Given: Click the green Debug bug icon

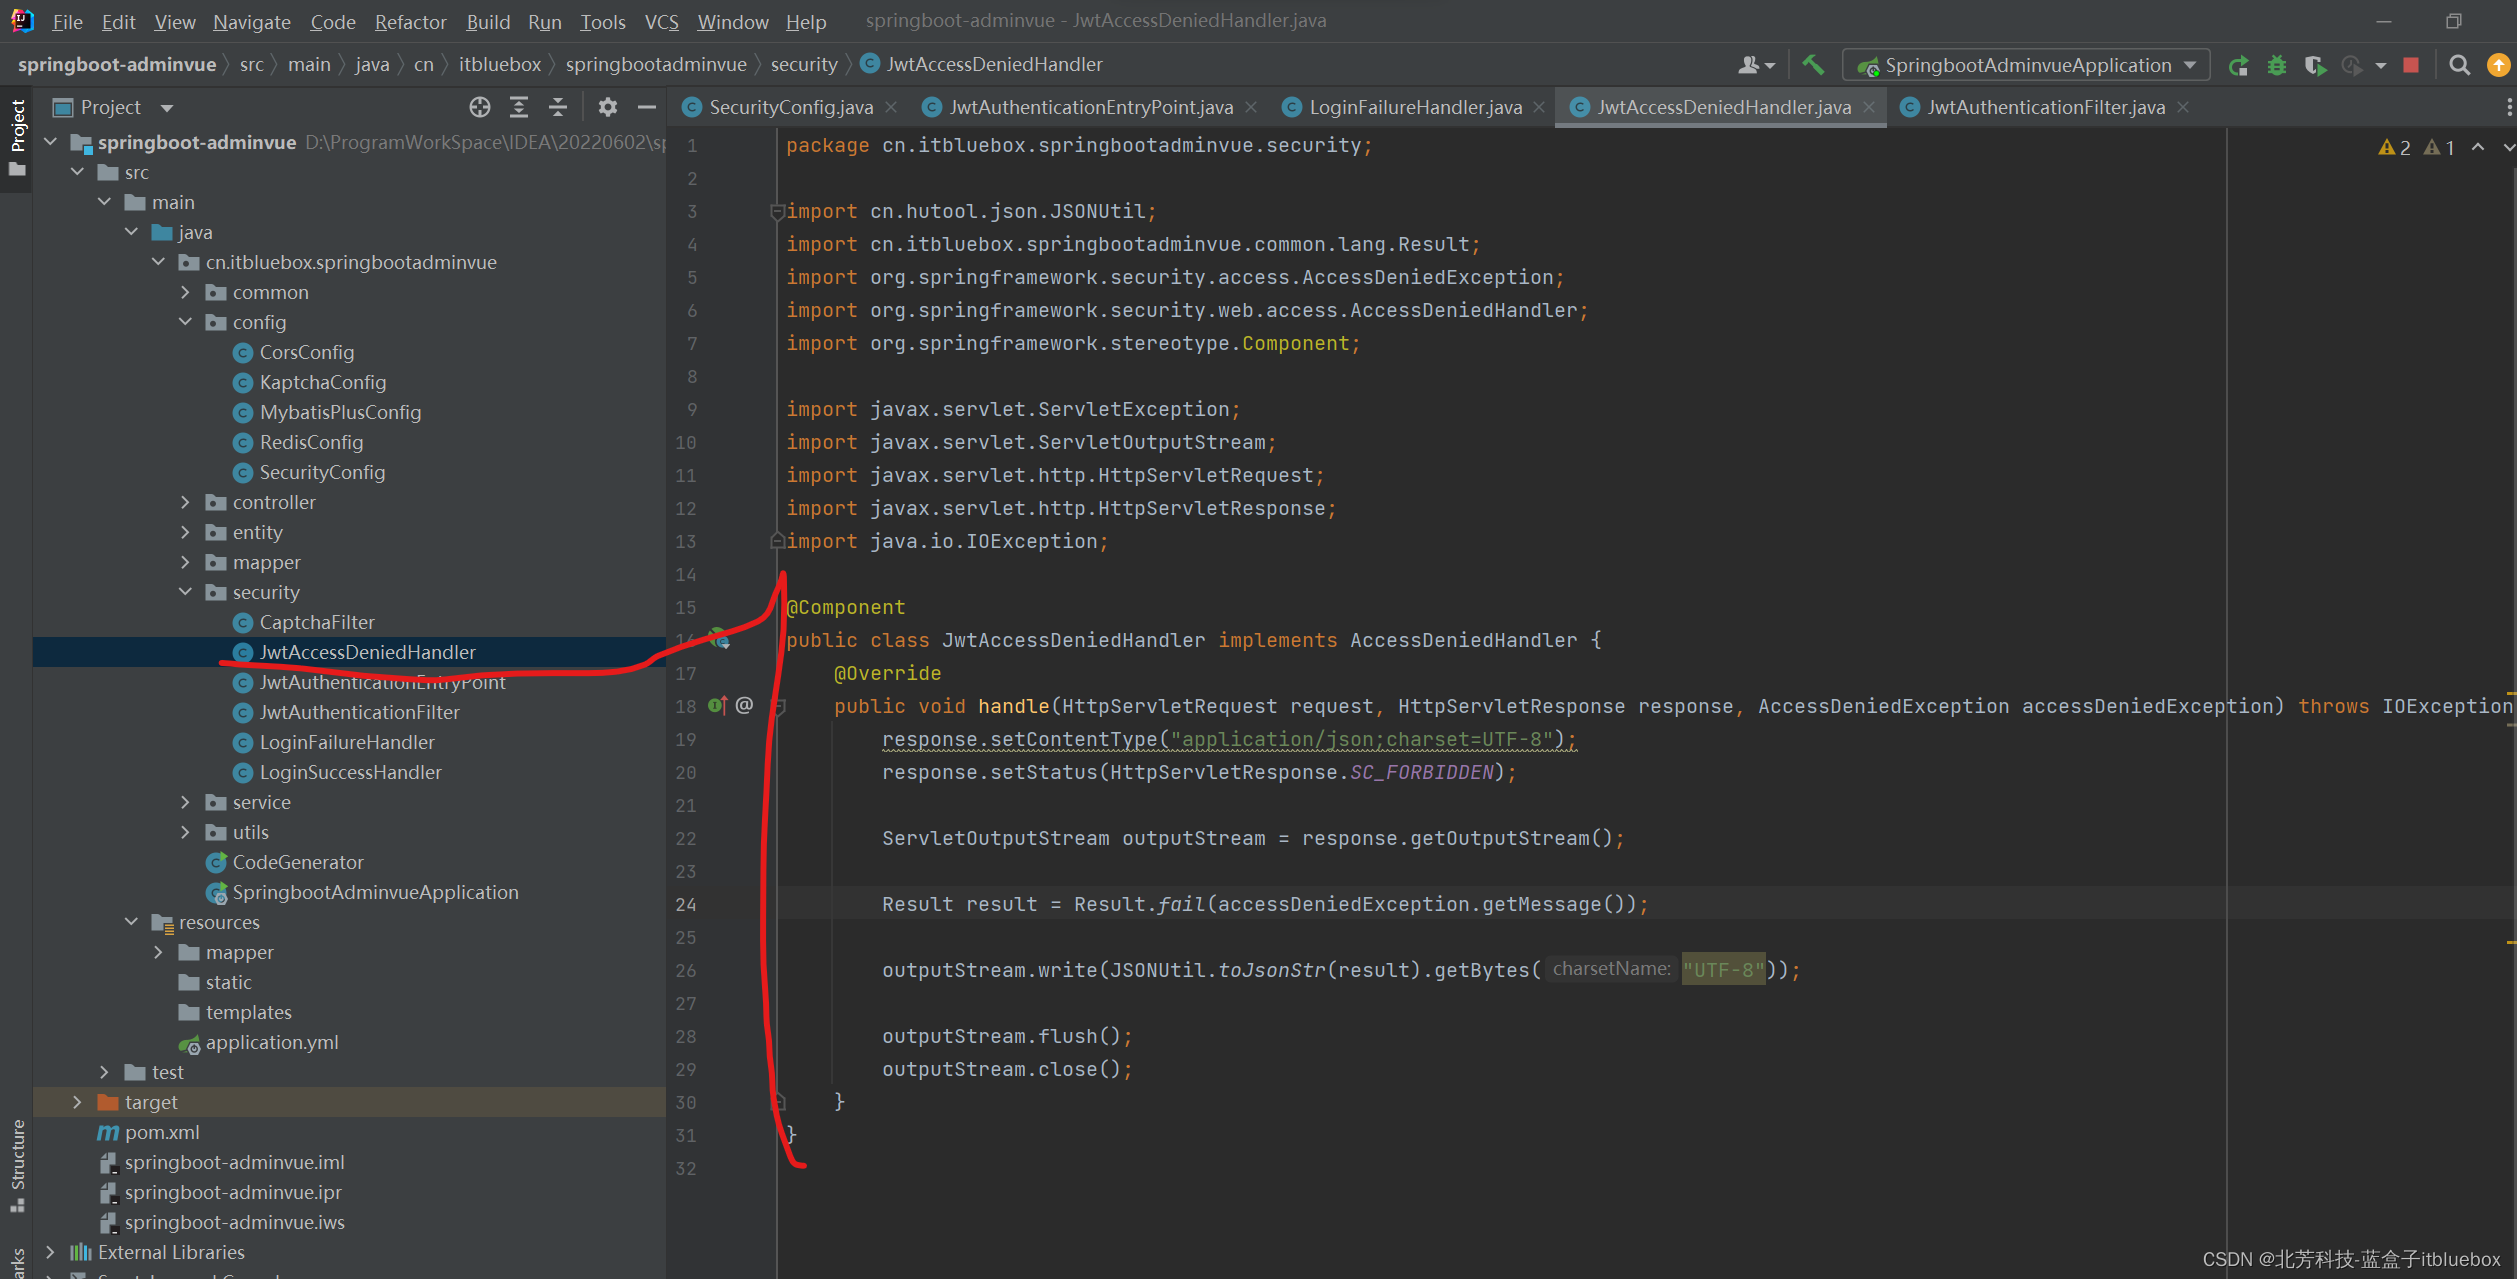Looking at the screenshot, I should (x=2277, y=66).
